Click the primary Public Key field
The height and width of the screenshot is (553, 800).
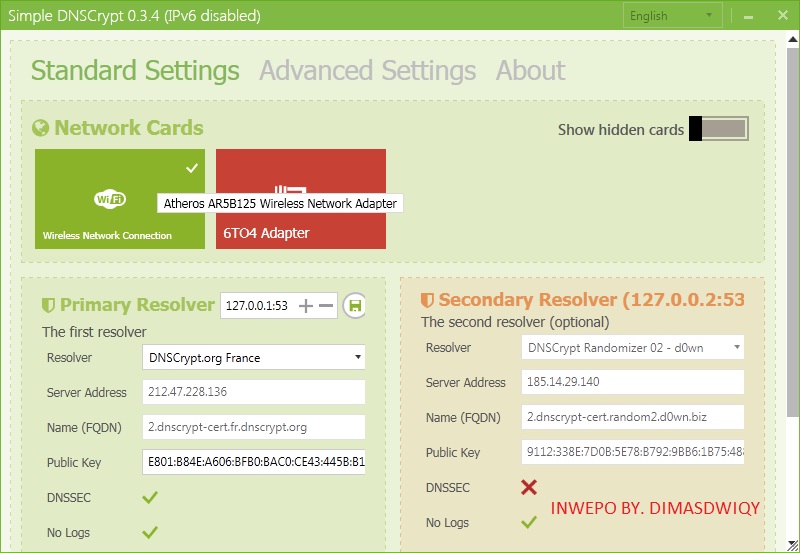[254, 462]
